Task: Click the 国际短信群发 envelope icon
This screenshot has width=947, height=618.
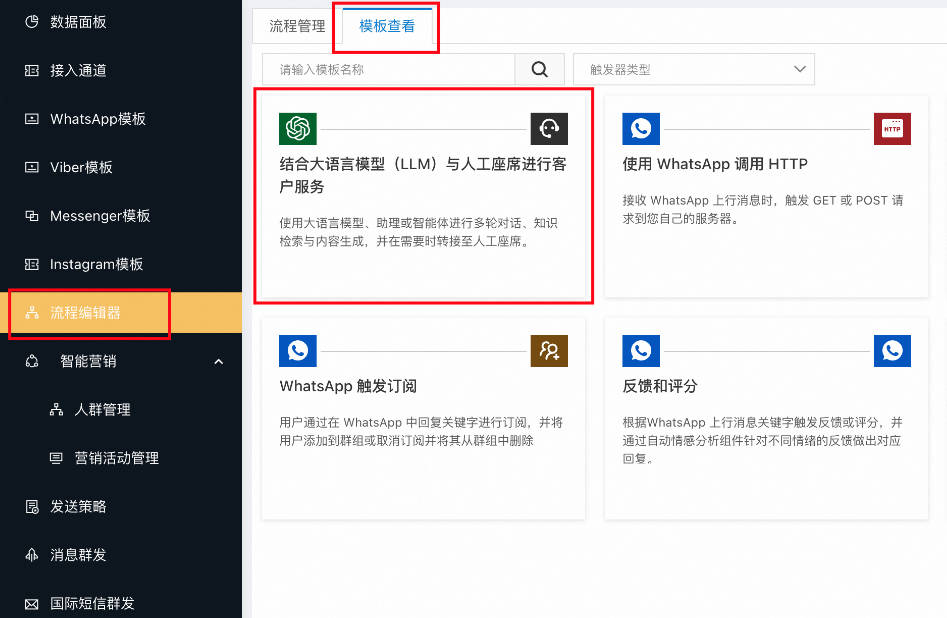Action: (31, 604)
